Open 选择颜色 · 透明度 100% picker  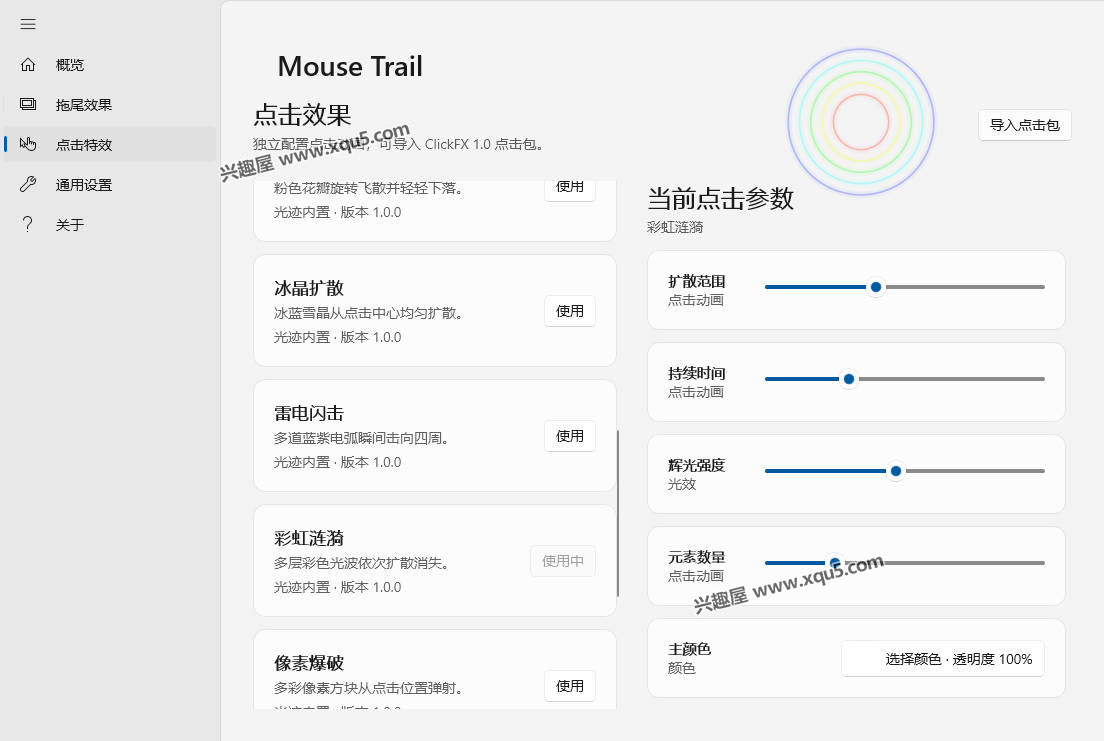pyautogui.click(x=943, y=659)
